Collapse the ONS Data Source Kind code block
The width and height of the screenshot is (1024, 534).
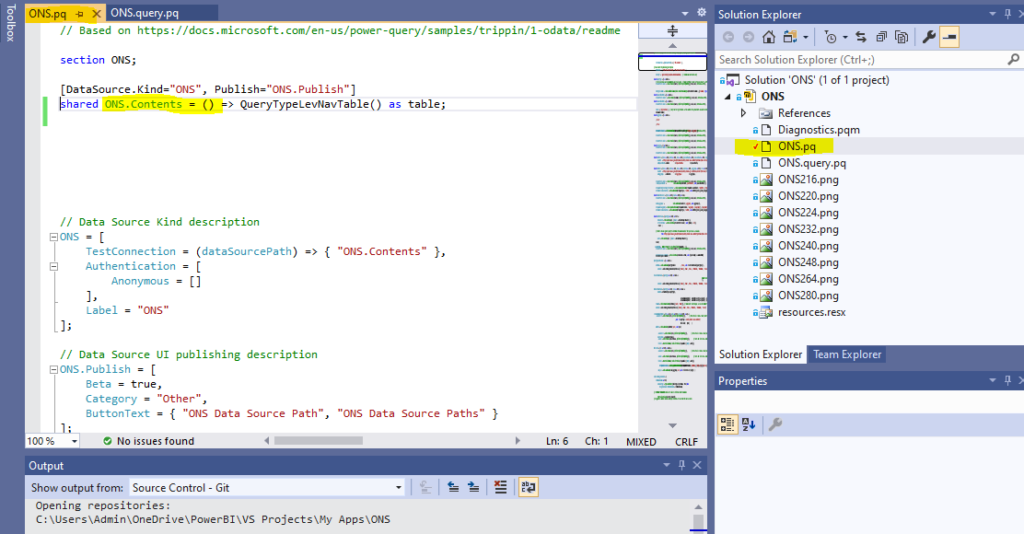[x=51, y=237]
